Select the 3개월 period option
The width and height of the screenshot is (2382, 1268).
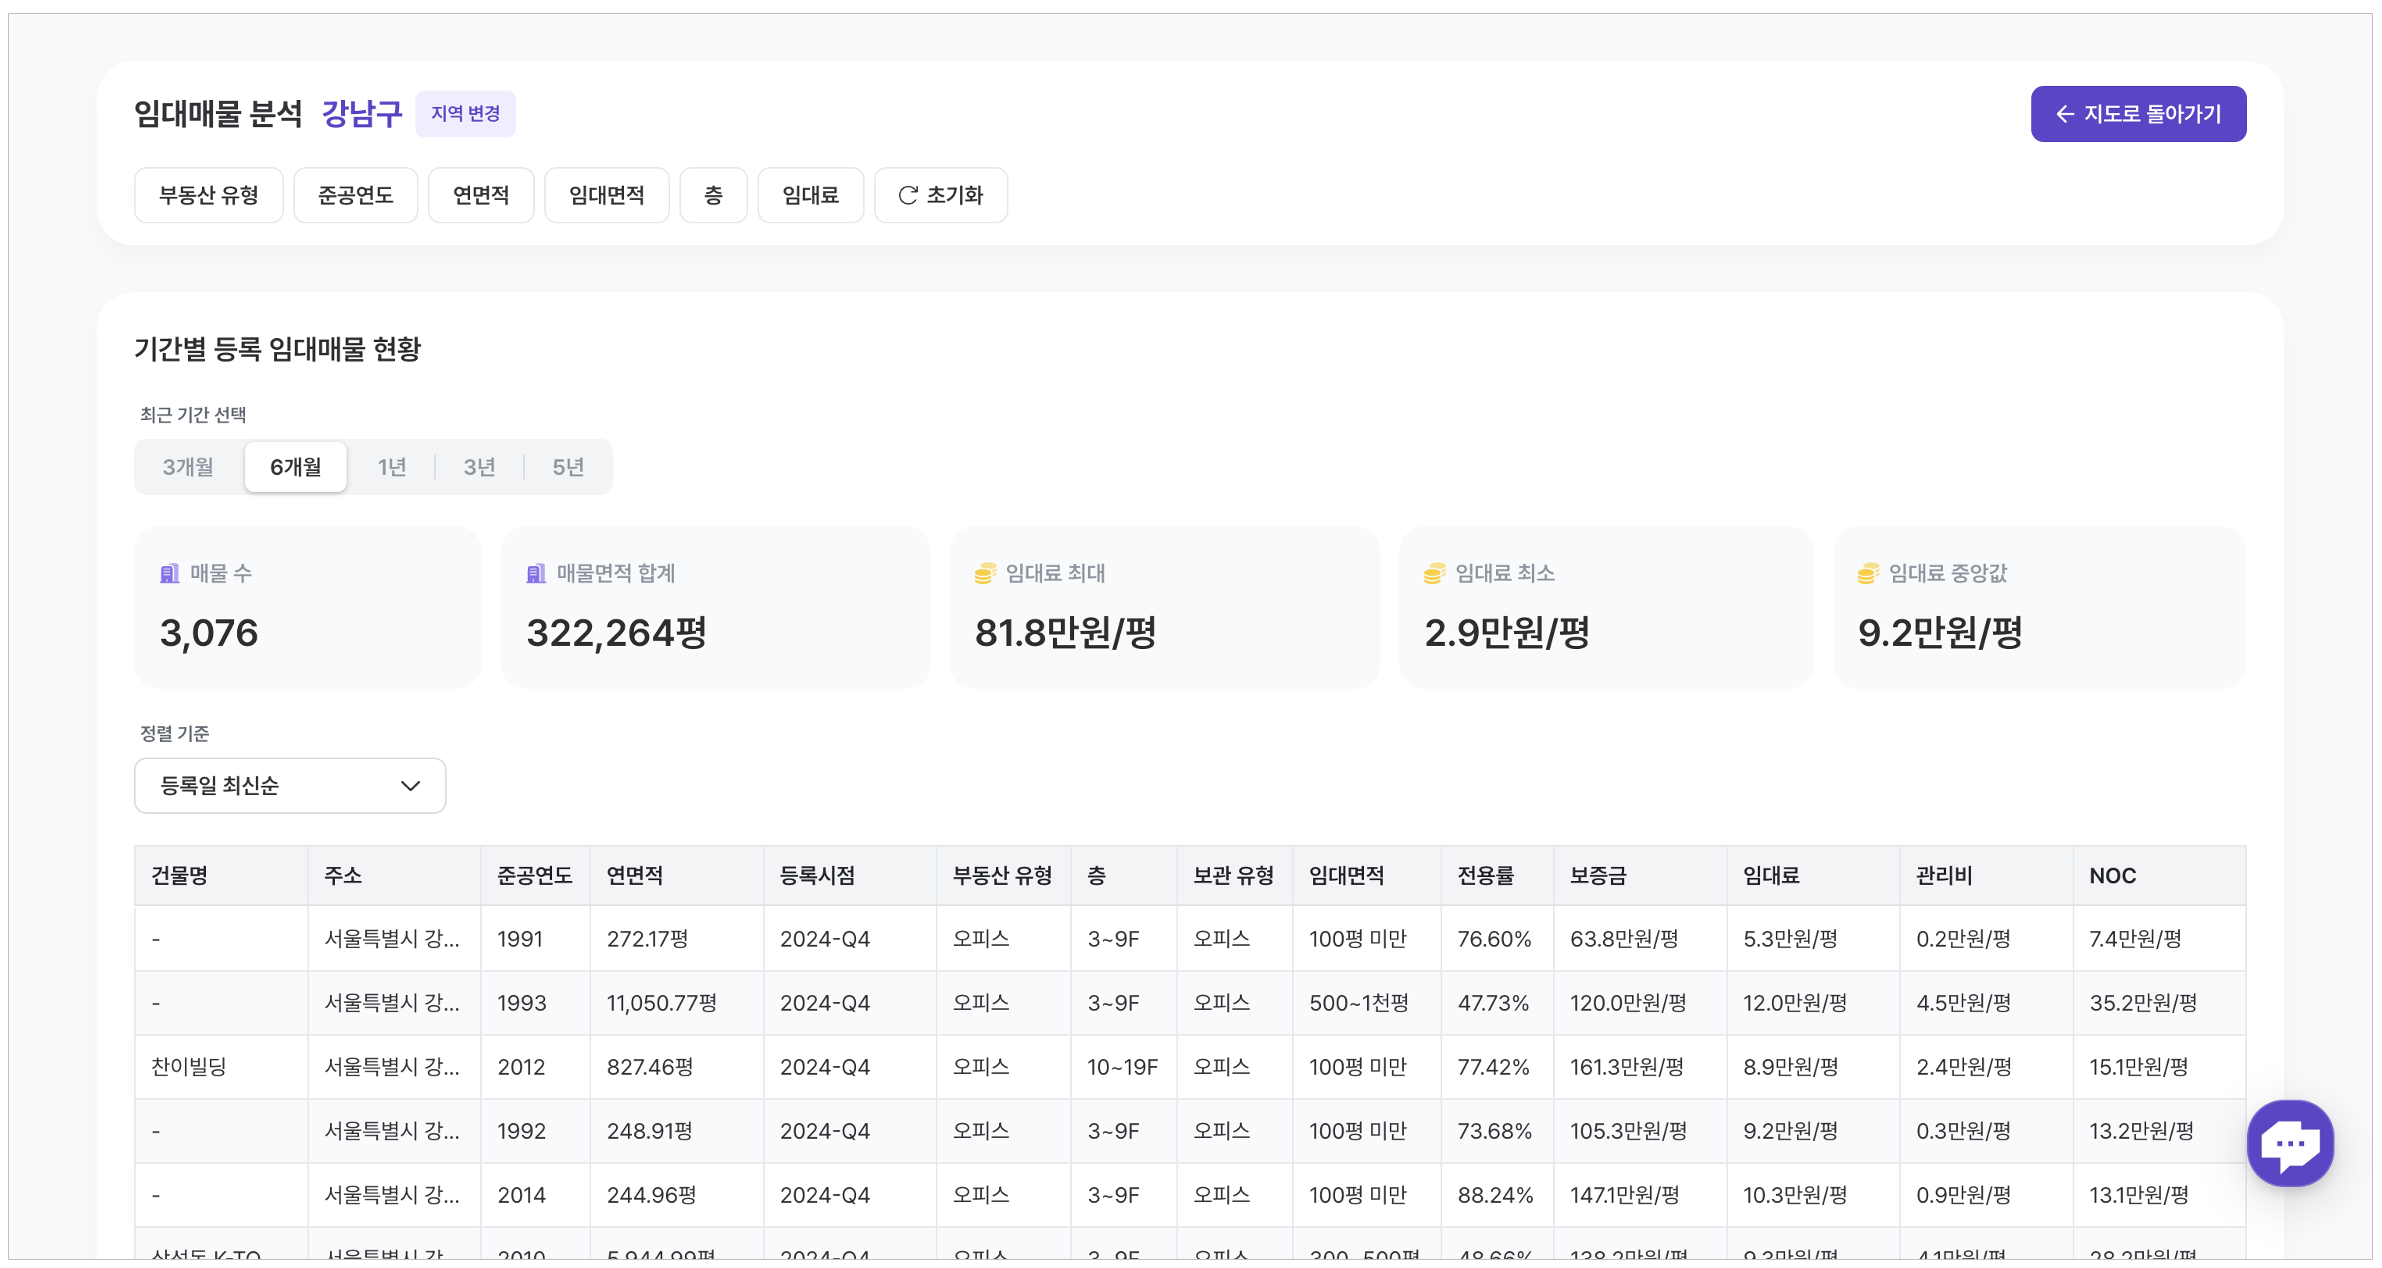tap(188, 467)
